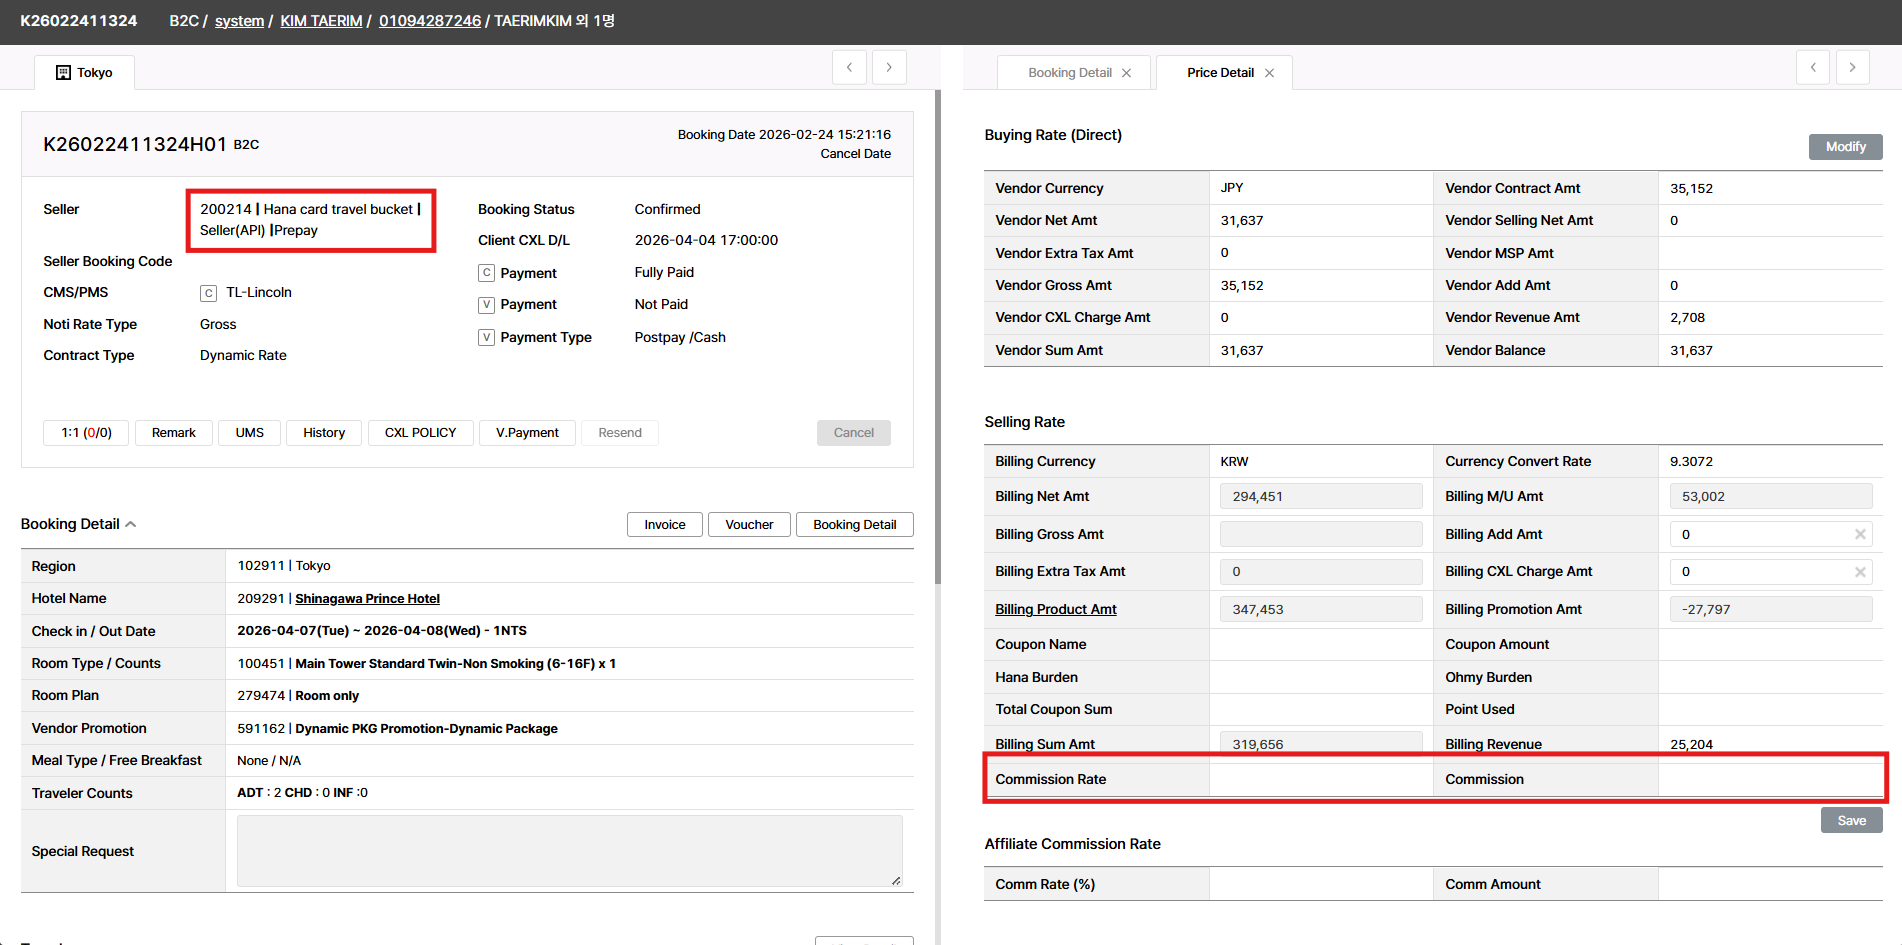
Task: Collapse the Booking Detail section
Action: (x=131, y=524)
